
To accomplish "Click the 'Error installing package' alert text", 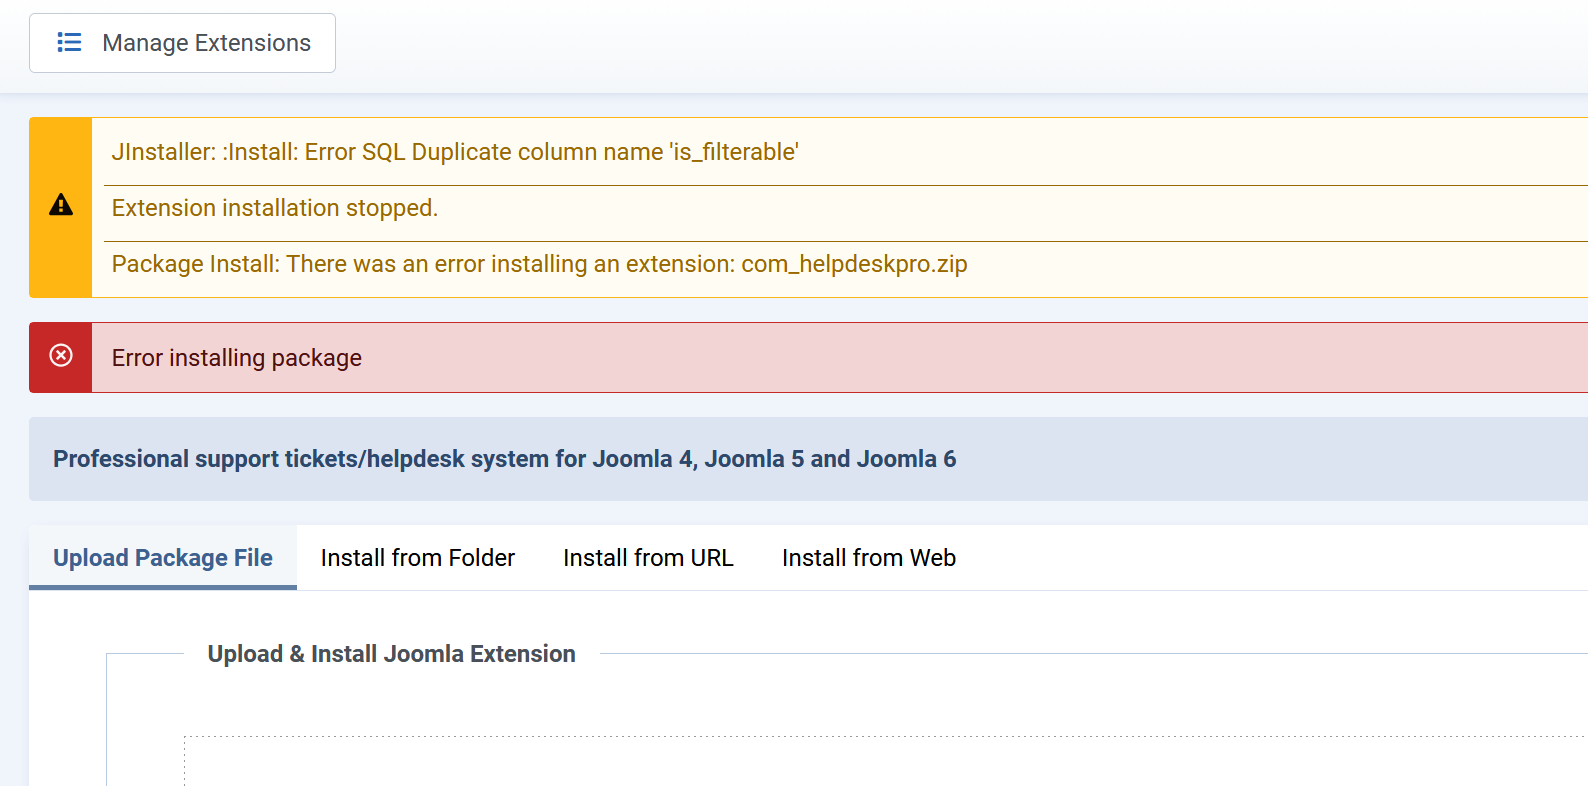I will [237, 358].
